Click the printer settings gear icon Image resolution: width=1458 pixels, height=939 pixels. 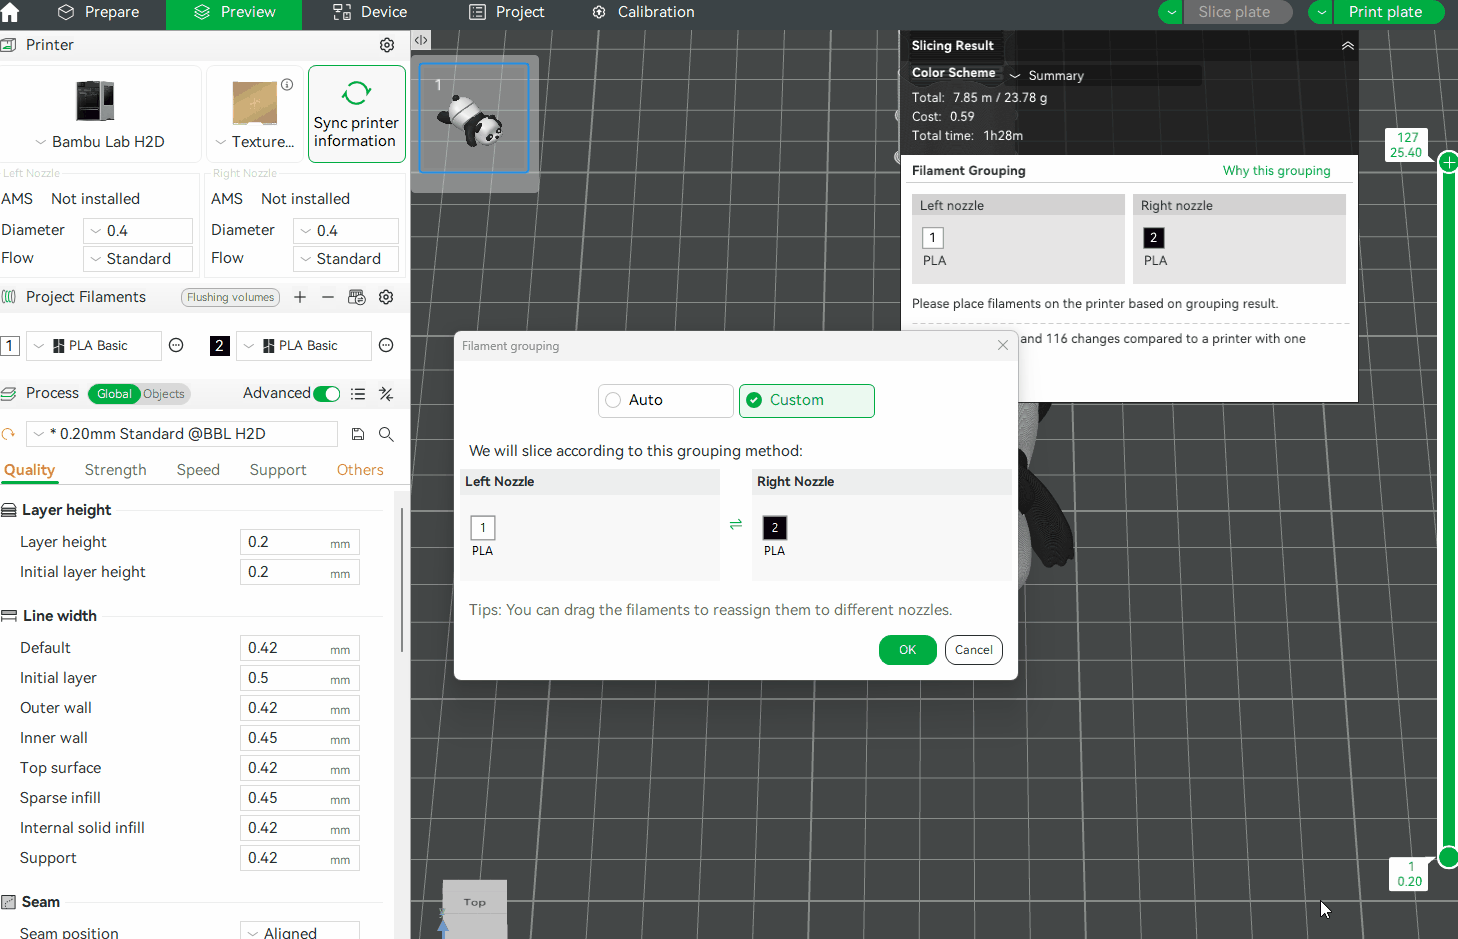coord(387,45)
